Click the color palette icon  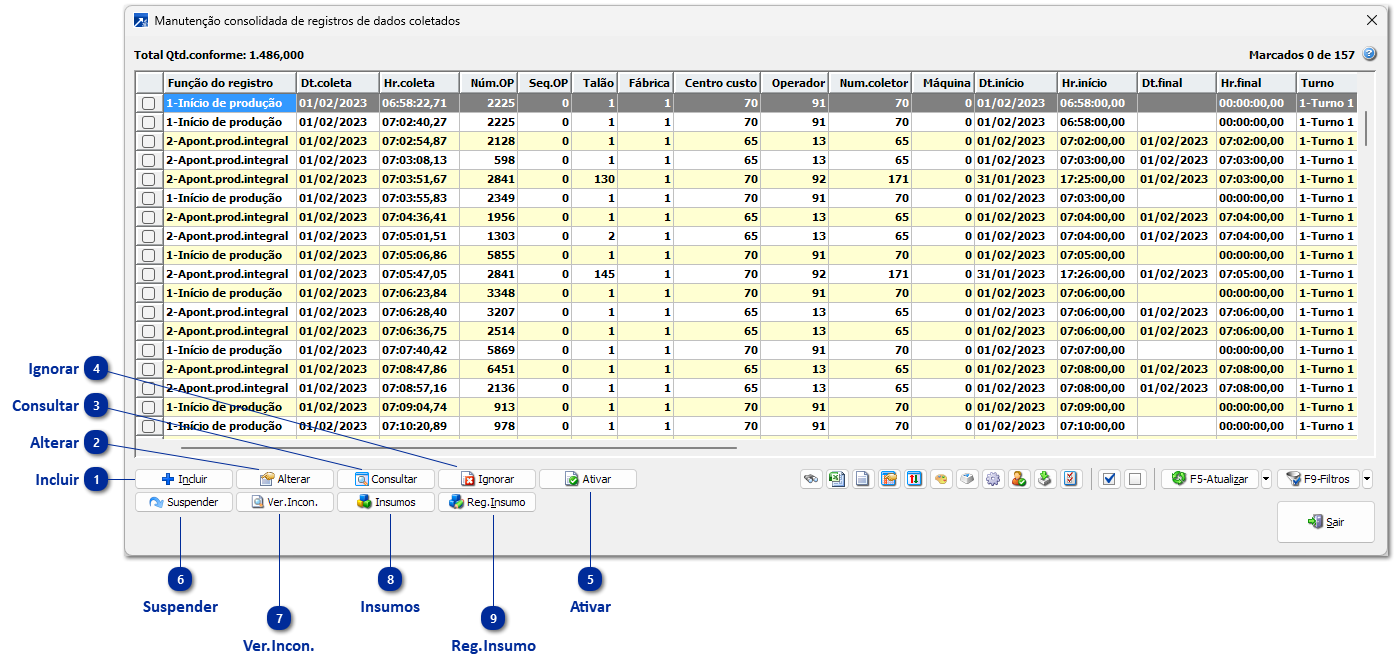tap(941, 479)
